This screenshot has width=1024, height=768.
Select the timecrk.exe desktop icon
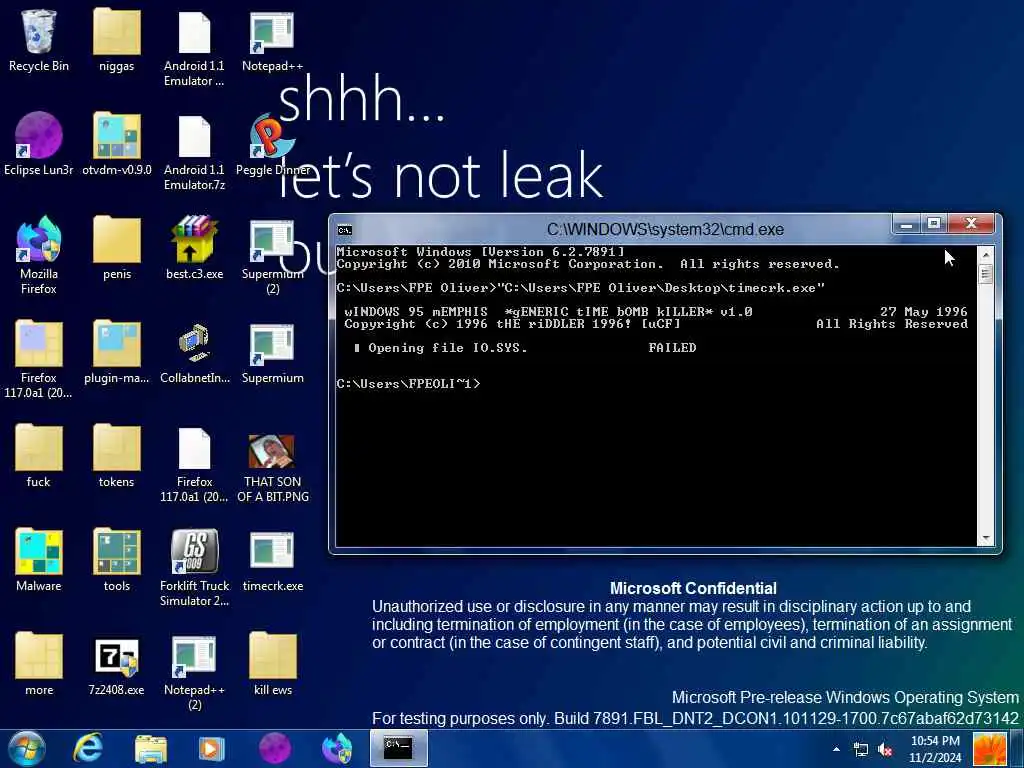tap(272, 560)
